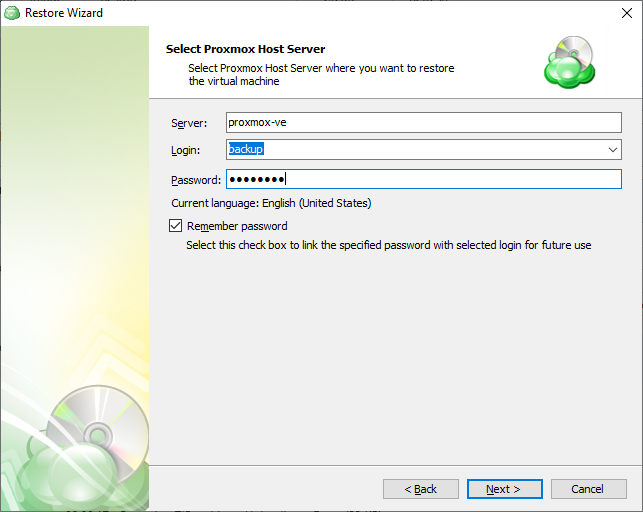Focus the Server field containing proxmox-ve
Image resolution: width=643 pixels, height=512 pixels.
(x=424, y=122)
